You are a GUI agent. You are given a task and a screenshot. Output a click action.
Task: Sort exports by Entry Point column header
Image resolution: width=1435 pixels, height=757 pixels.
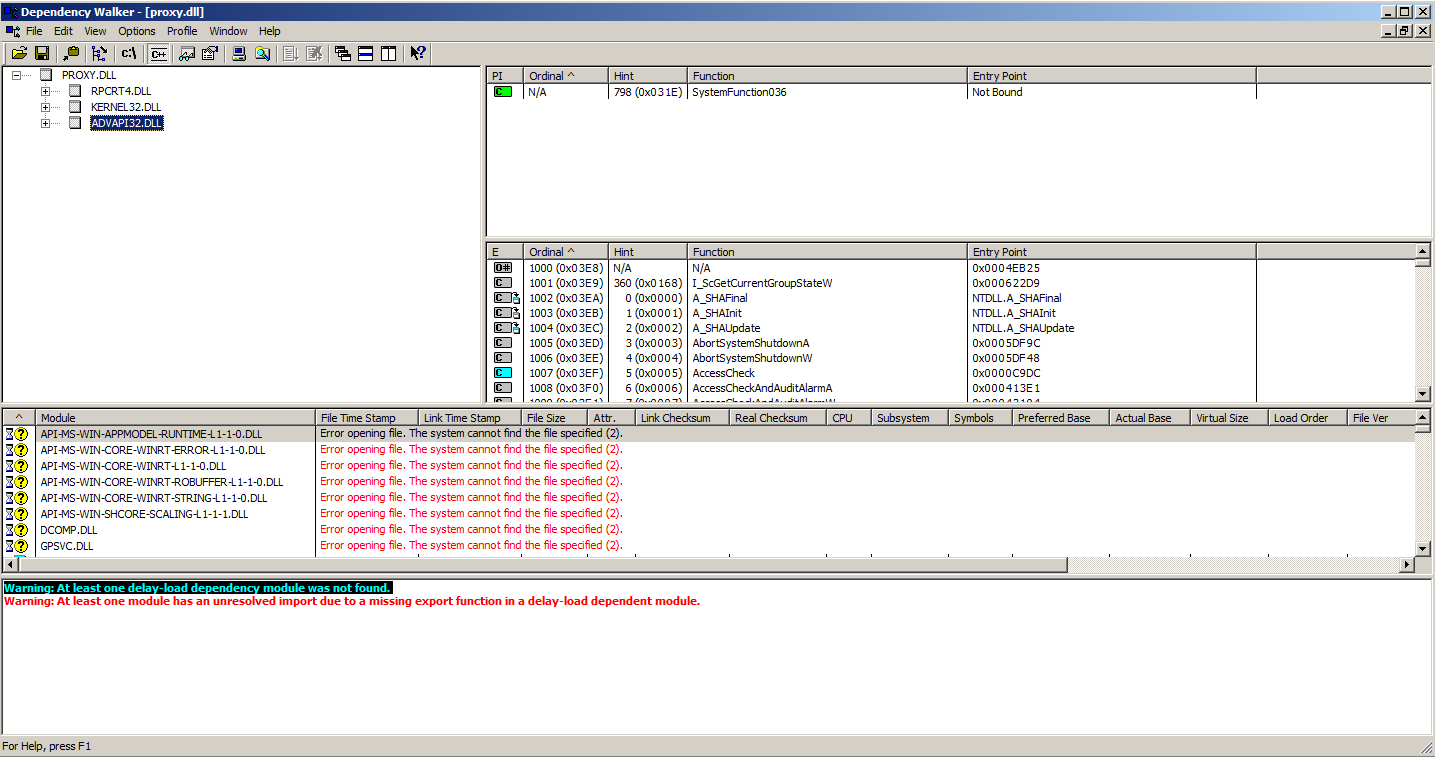[x=1112, y=252]
